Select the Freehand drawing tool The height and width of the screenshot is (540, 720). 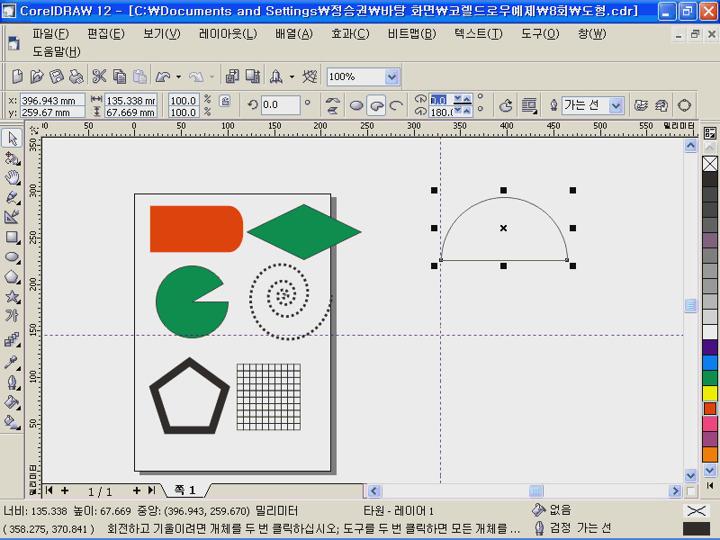tap(12, 197)
